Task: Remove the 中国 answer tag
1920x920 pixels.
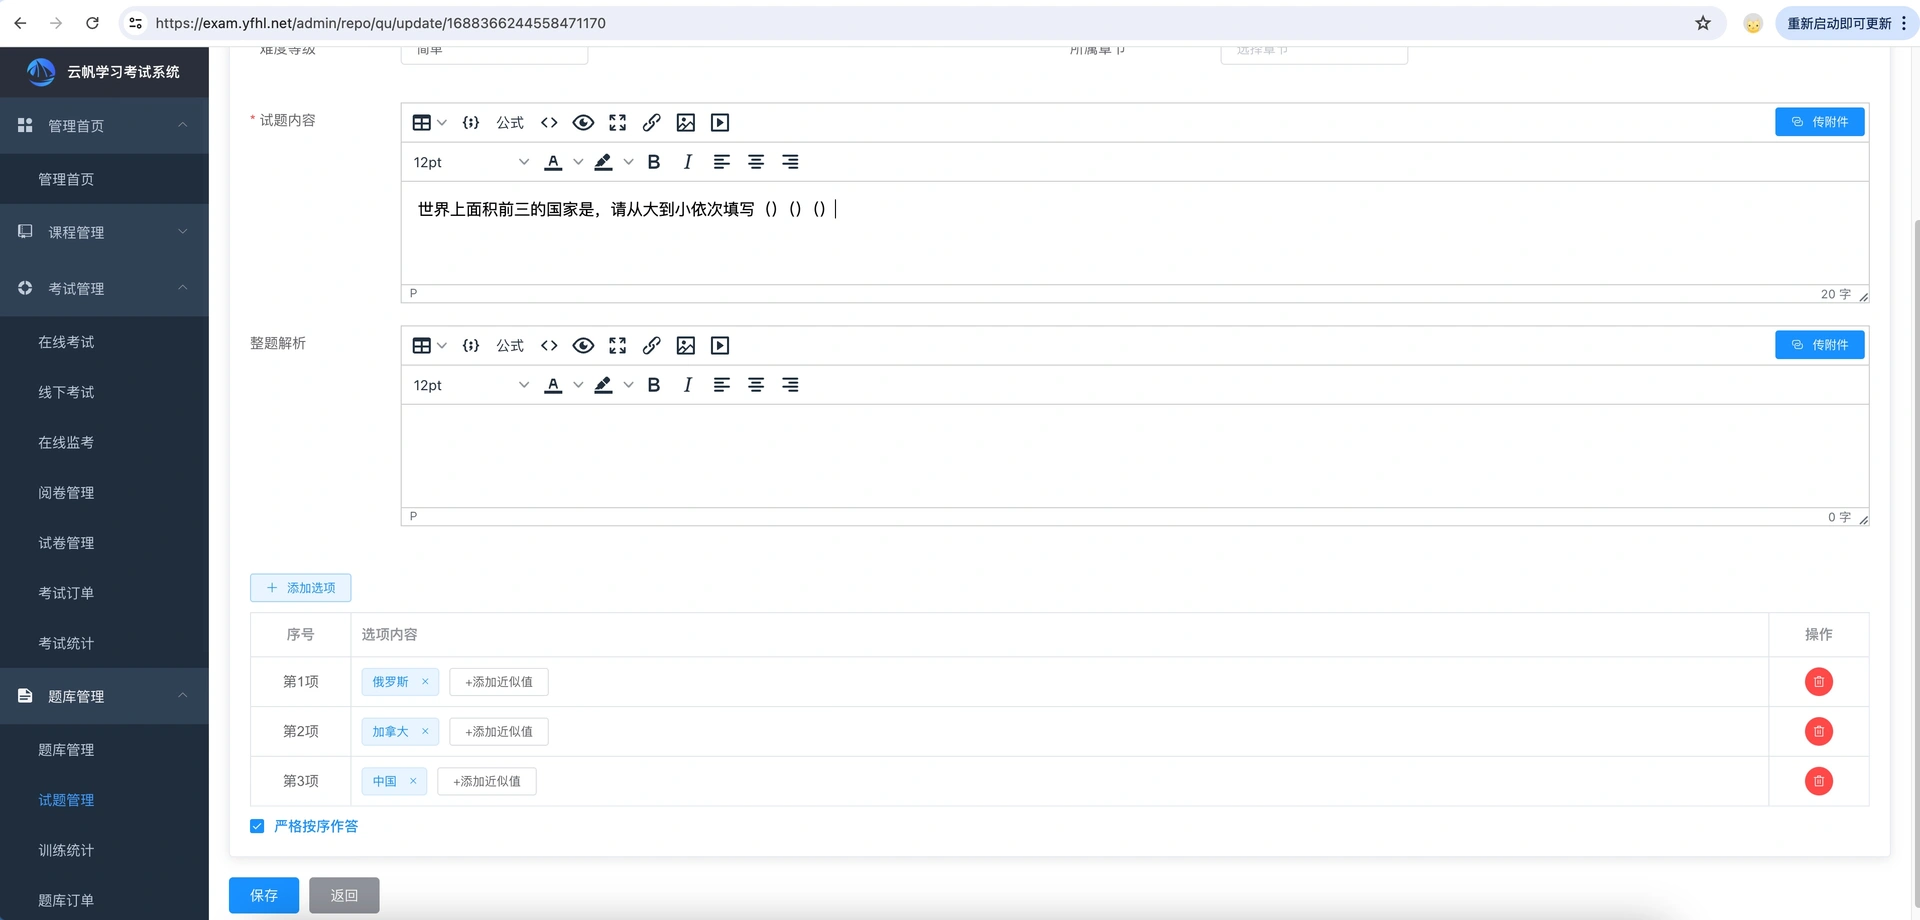Action: 413,781
